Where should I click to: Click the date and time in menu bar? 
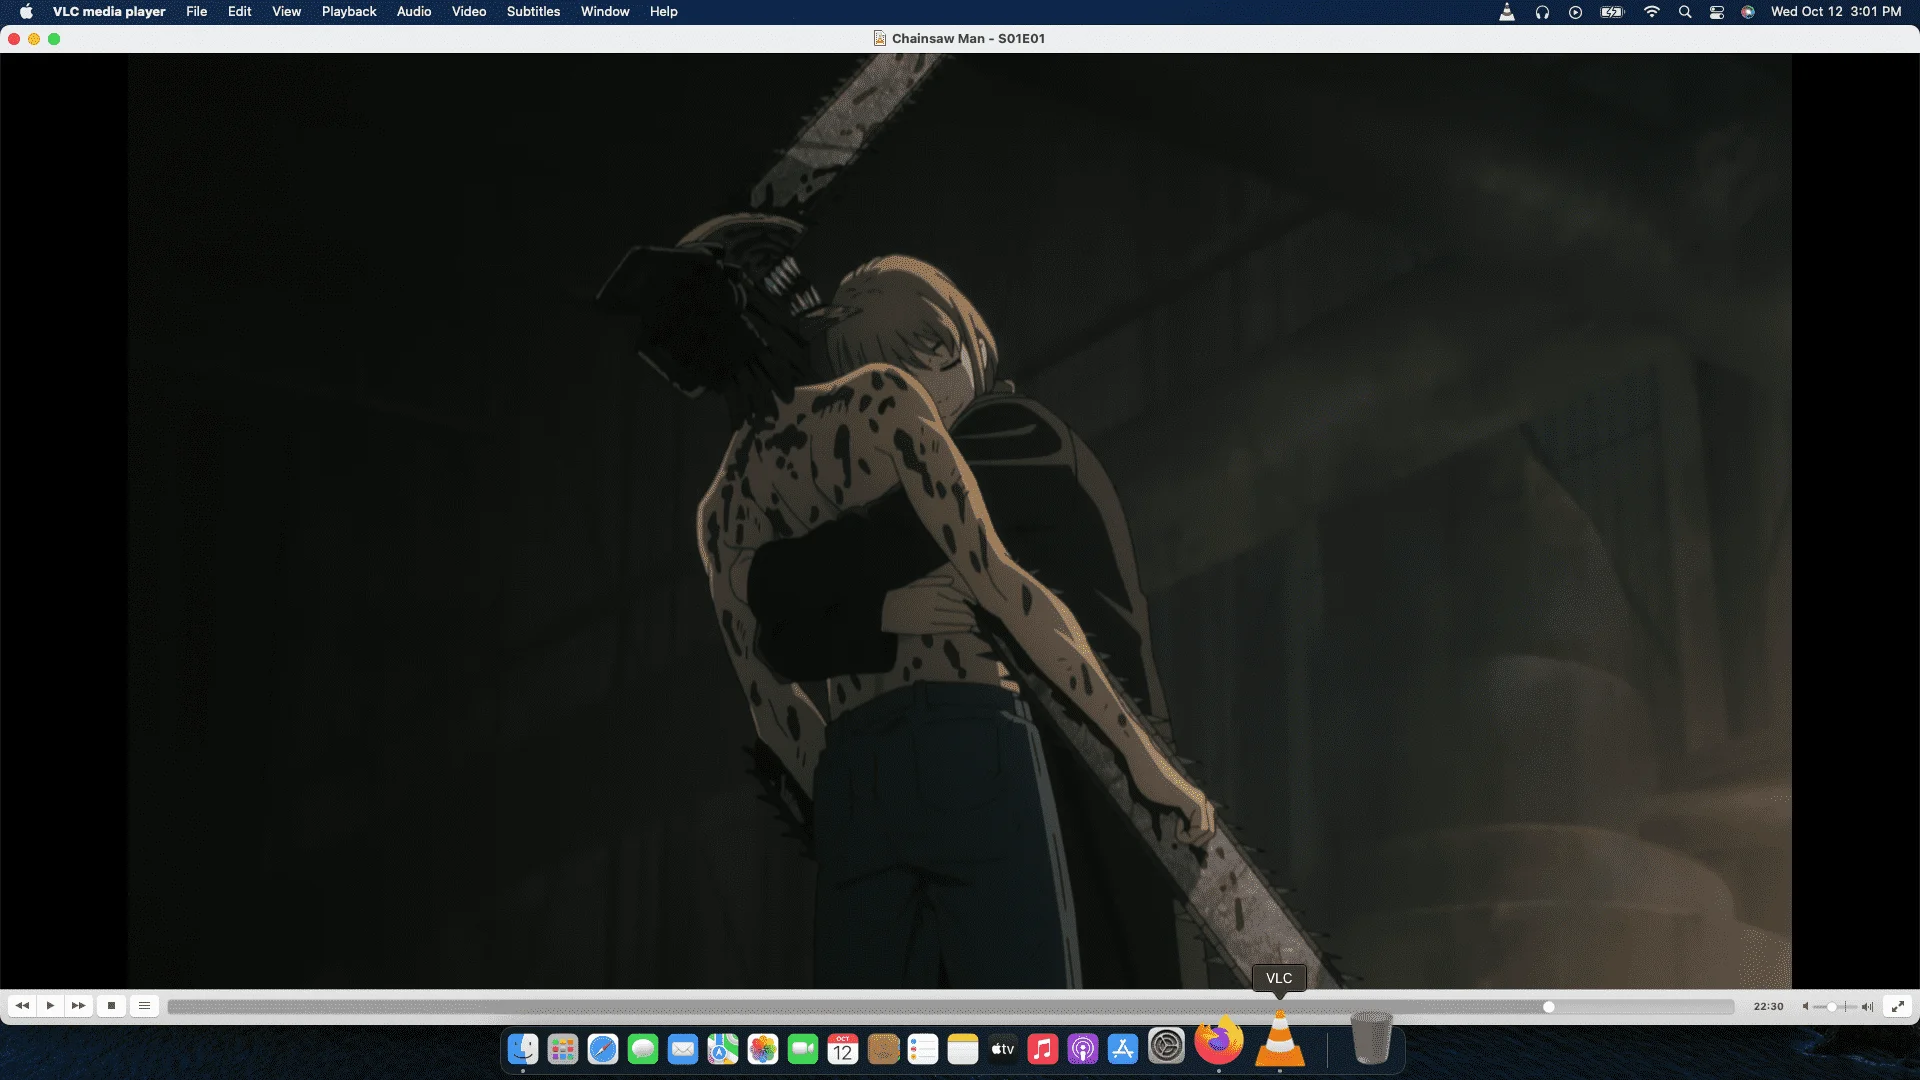1836,12
